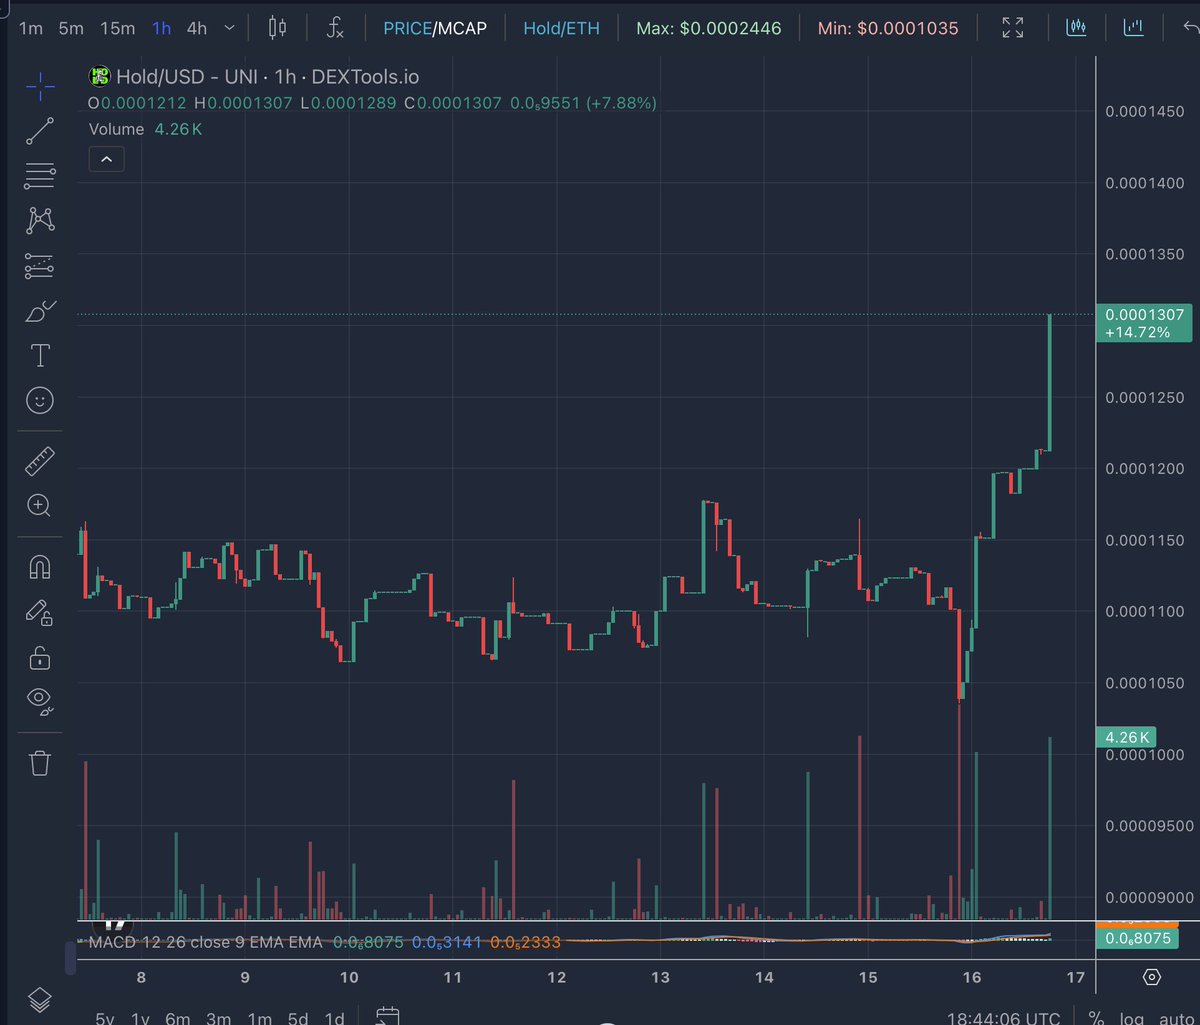Click the undo arrow icon

tap(1189, 28)
